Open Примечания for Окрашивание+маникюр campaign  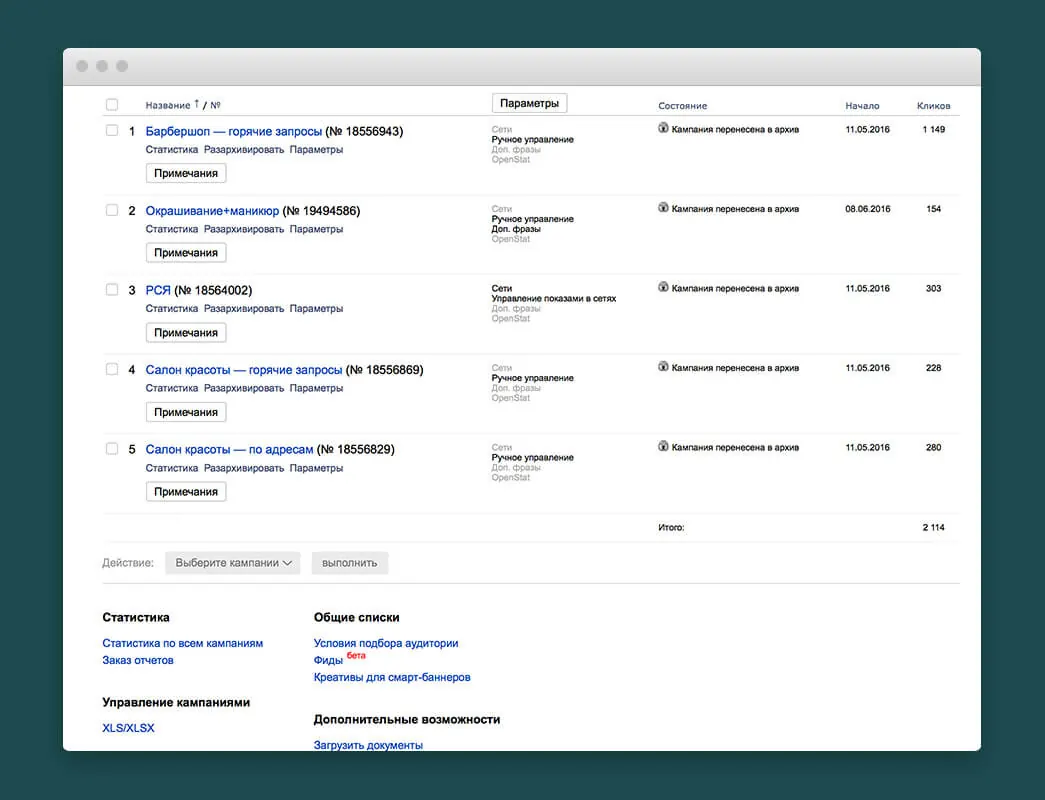[x=186, y=253]
